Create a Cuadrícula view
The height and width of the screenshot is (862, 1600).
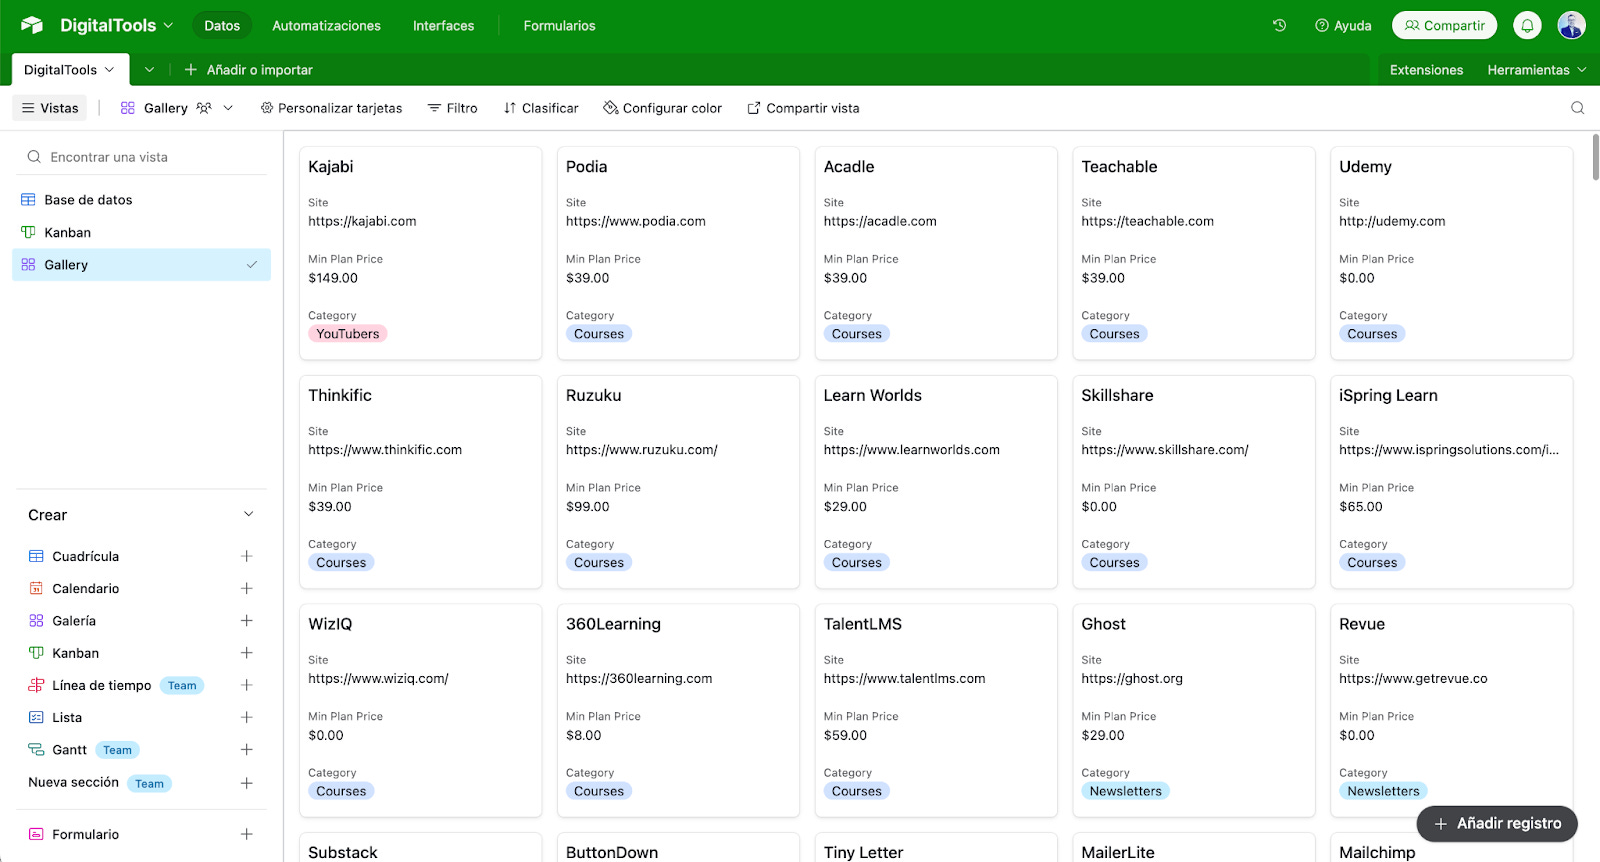(85, 556)
